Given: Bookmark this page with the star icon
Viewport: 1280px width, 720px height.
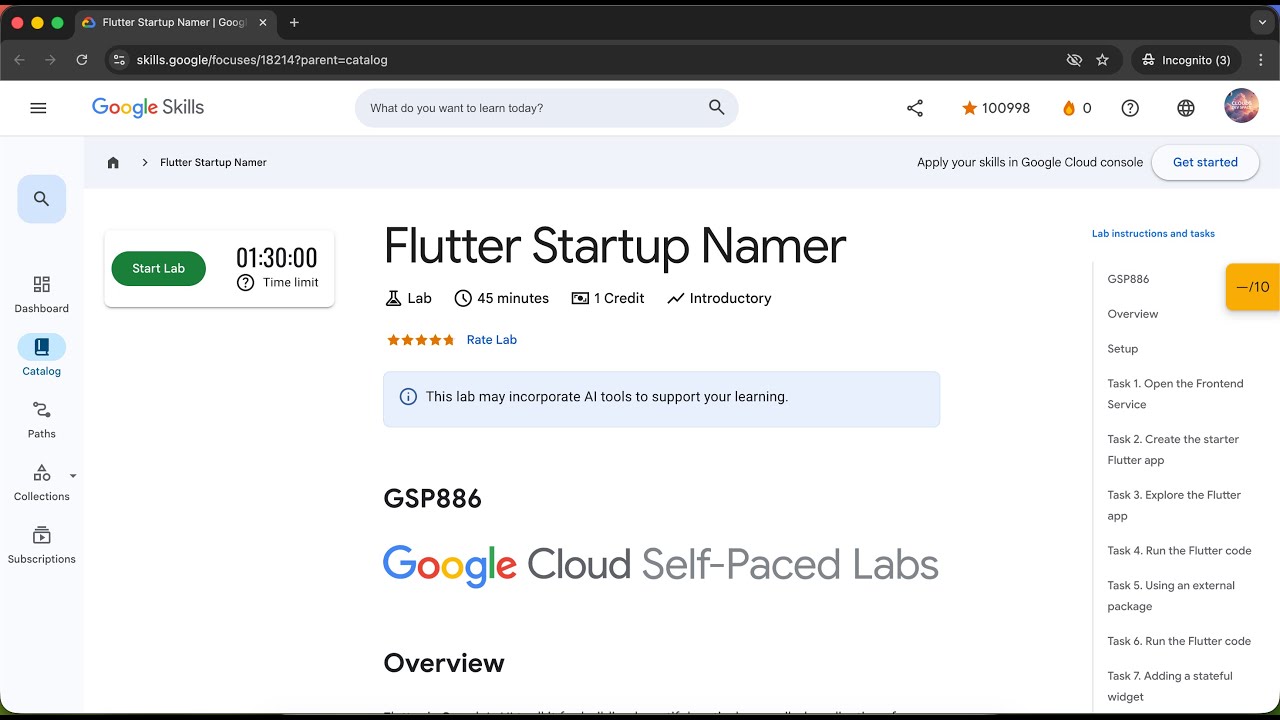Looking at the screenshot, I should (x=1102, y=60).
